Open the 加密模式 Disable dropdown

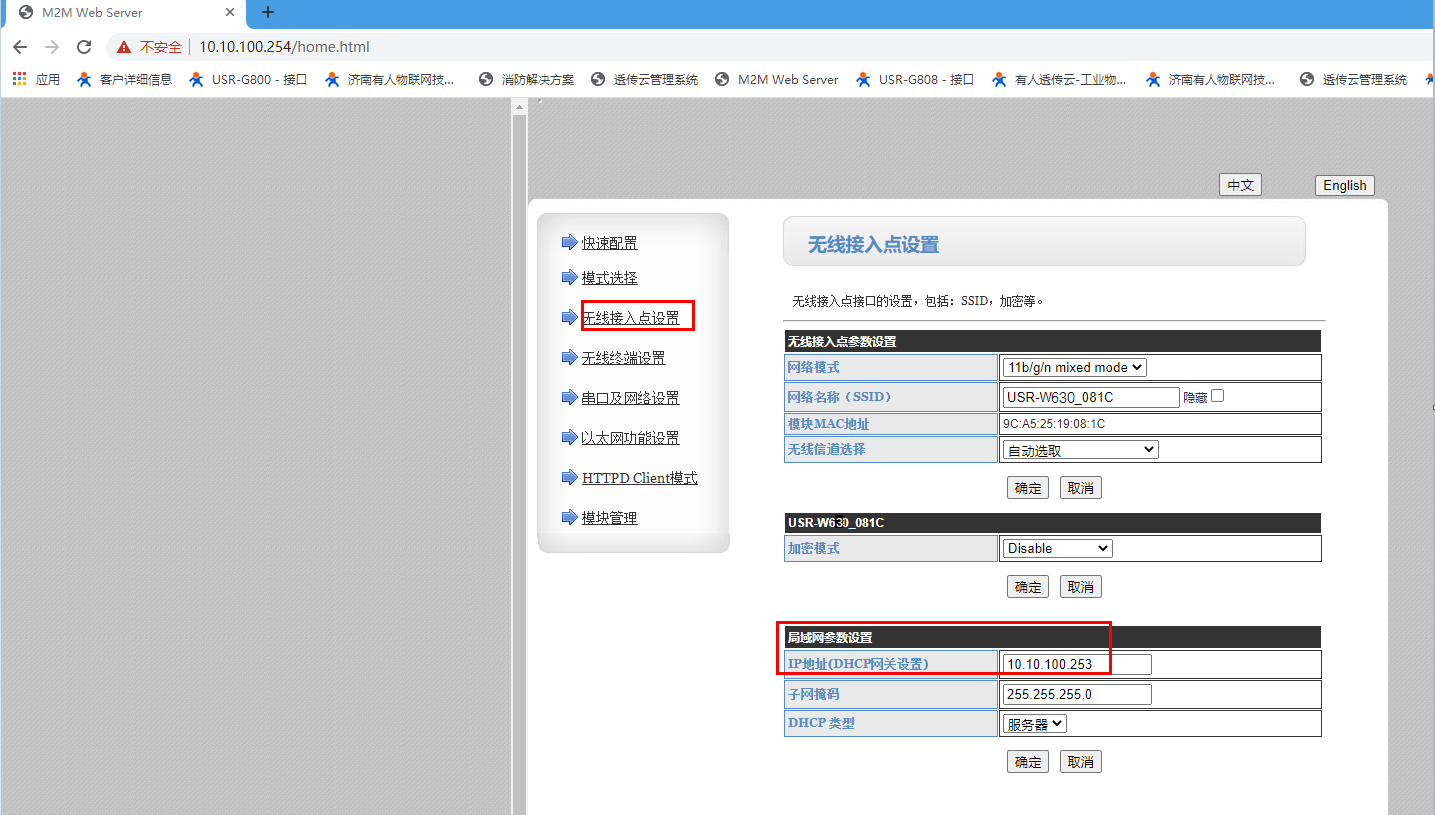coord(1057,548)
